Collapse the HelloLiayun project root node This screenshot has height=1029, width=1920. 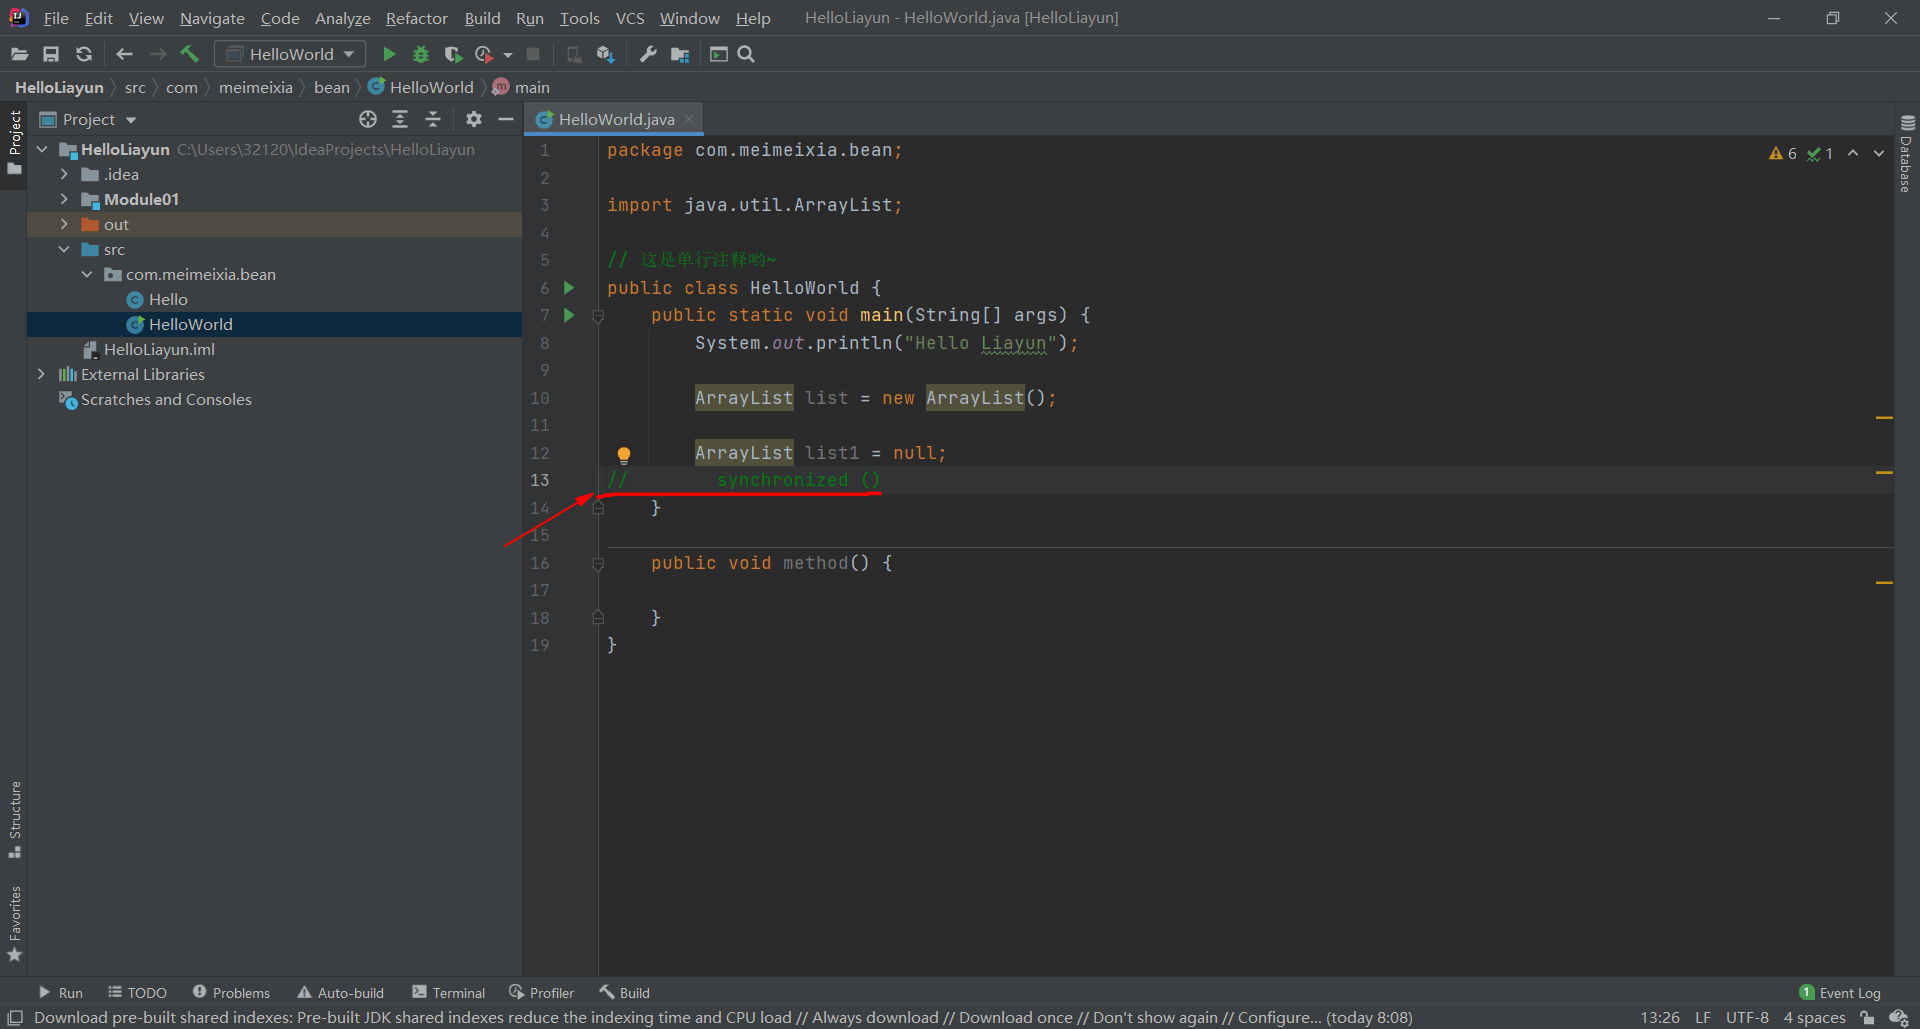pos(42,149)
